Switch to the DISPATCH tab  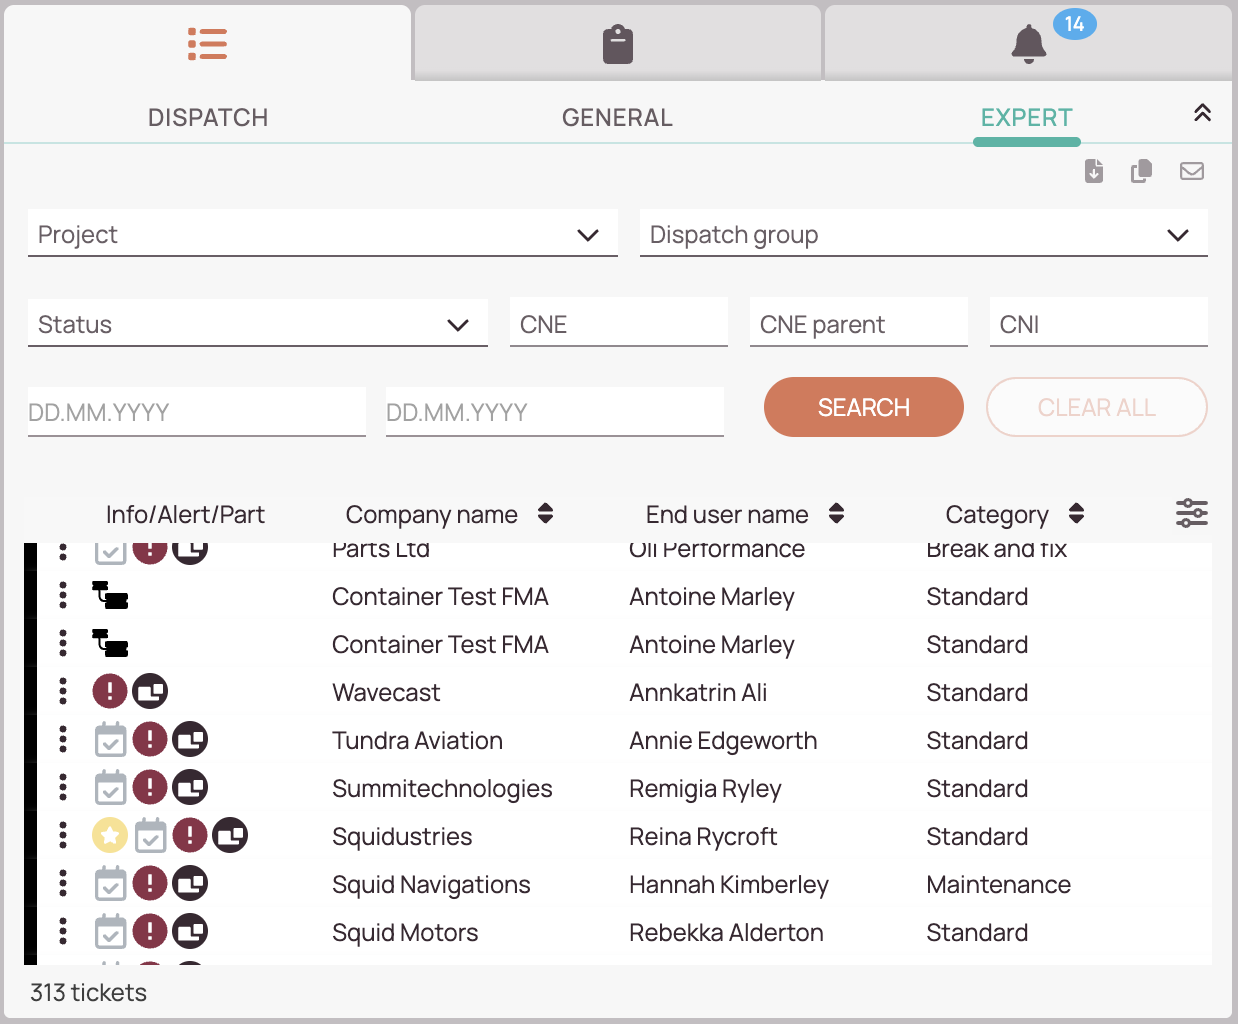[x=207, y=117]
